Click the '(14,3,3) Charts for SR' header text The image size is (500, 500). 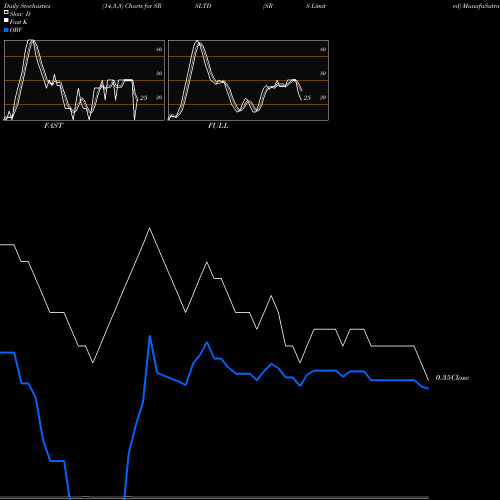click(132, 6)
